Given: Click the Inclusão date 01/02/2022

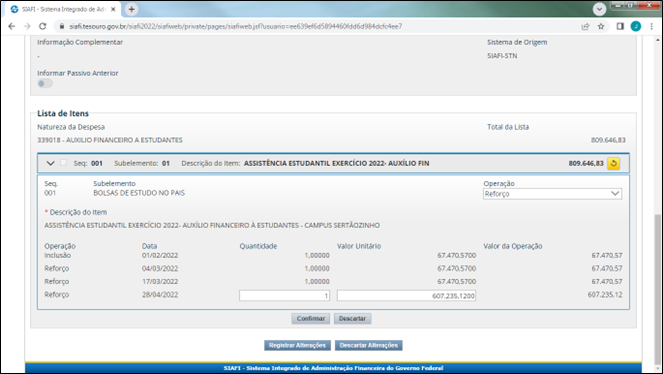Looking at the screenshot, I should point(160,255).
